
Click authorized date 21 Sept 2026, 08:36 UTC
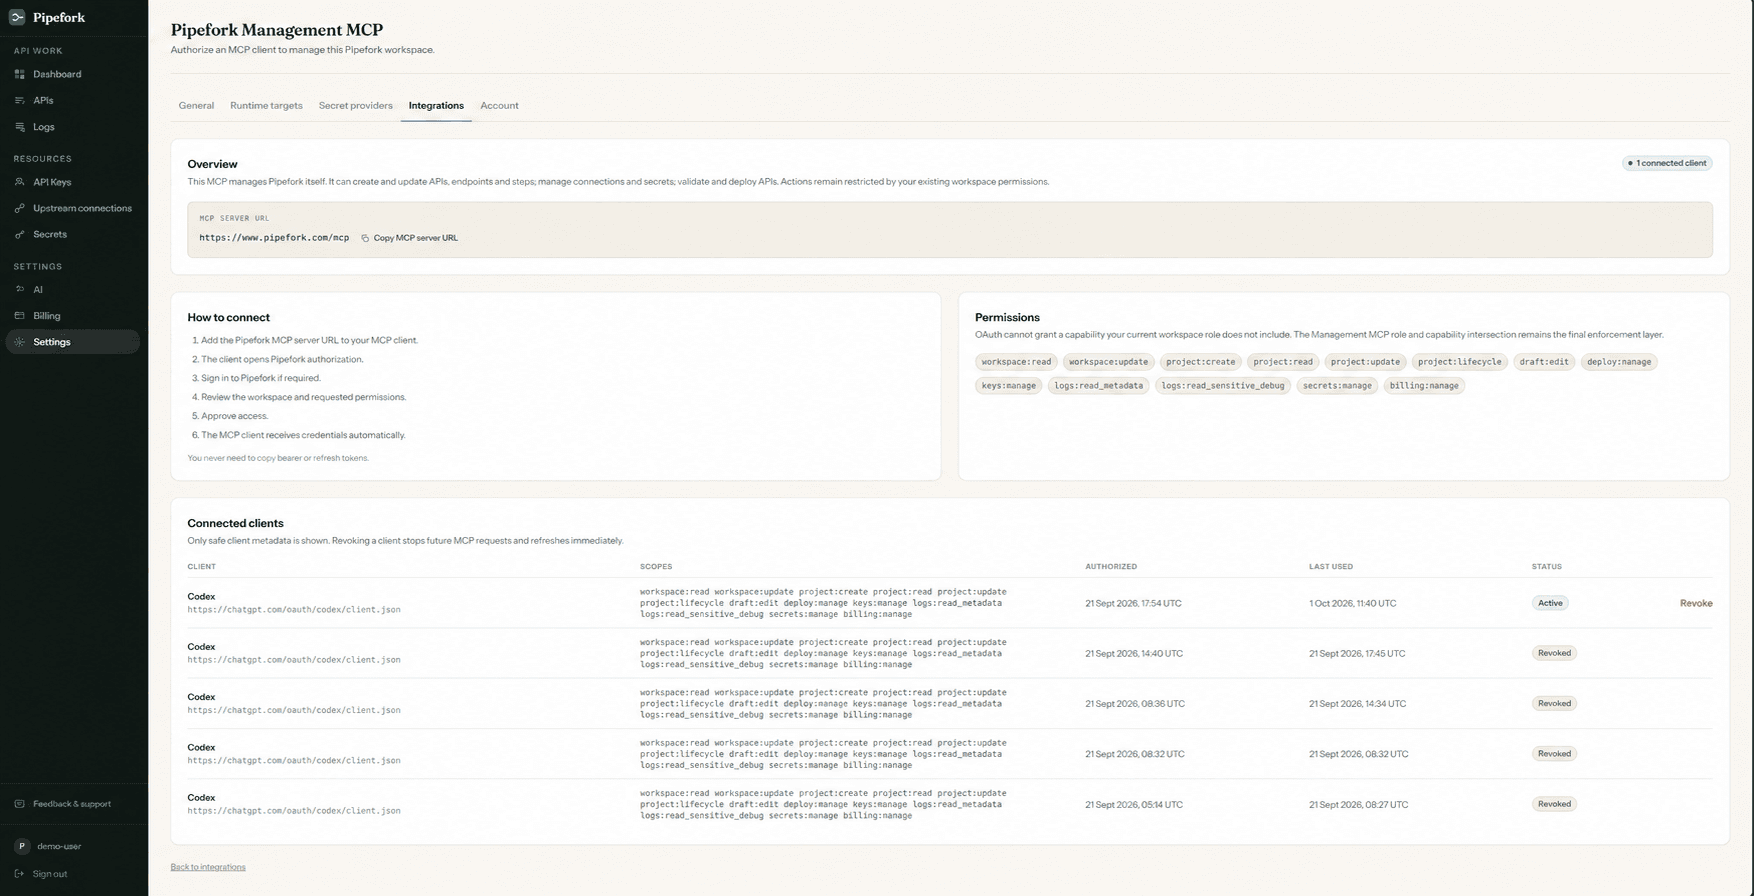coord(1135,704)
